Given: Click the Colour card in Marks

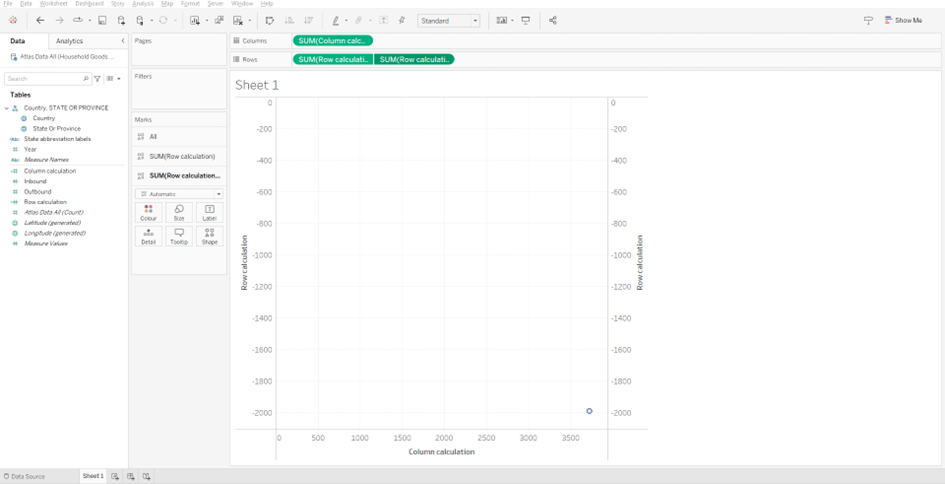Looking at the screenshot, I should tap(148, 213).
